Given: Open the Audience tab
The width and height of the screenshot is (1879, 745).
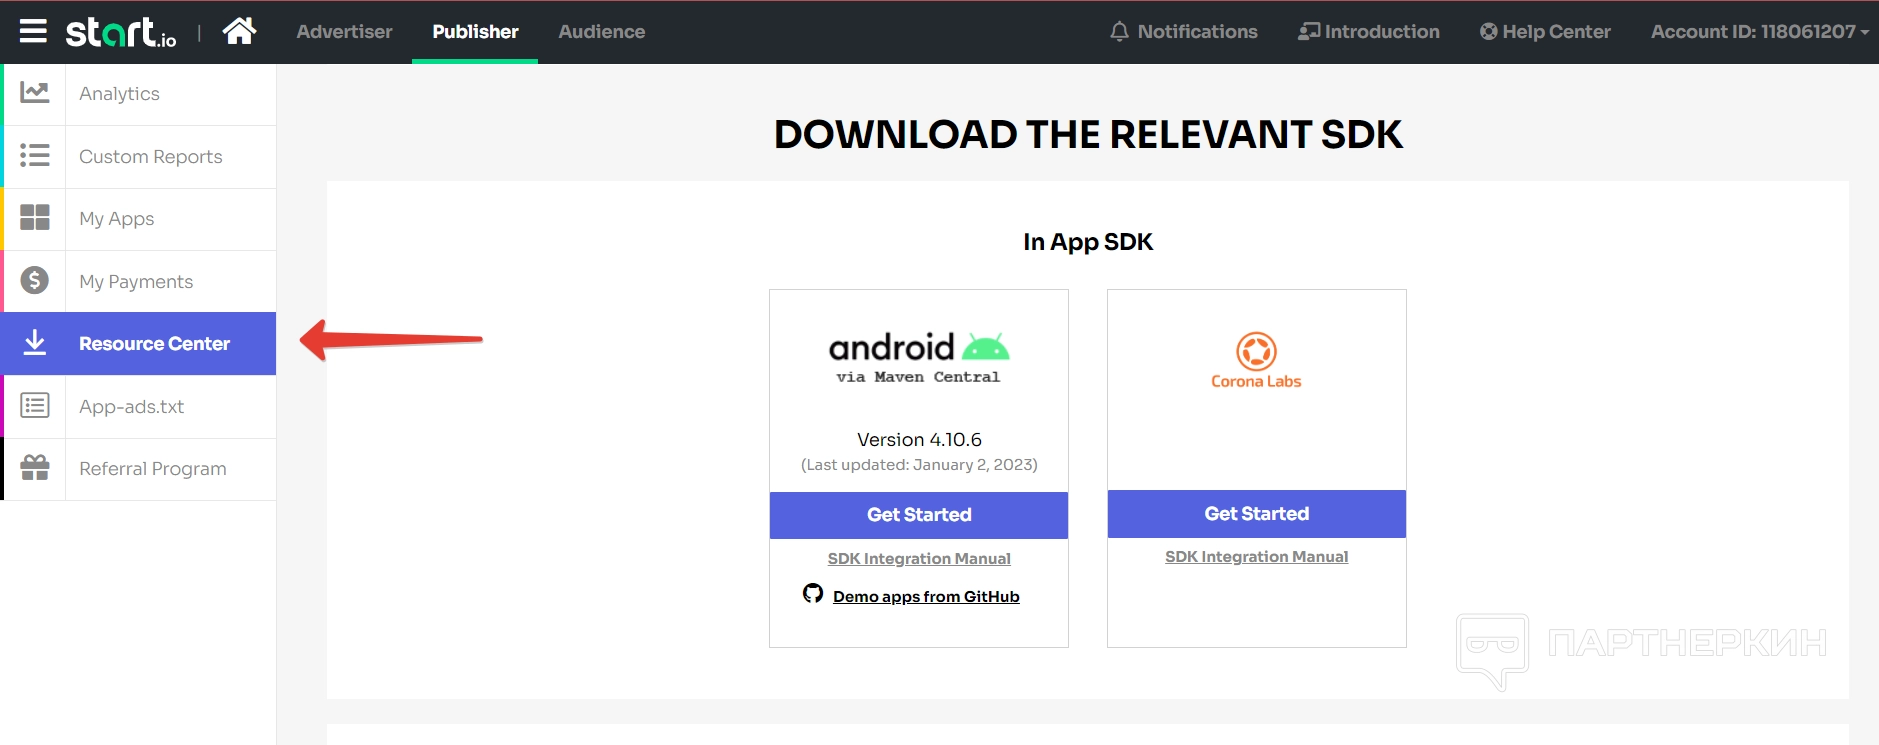Looking at the screenshot, I should (x=601, y=32).
